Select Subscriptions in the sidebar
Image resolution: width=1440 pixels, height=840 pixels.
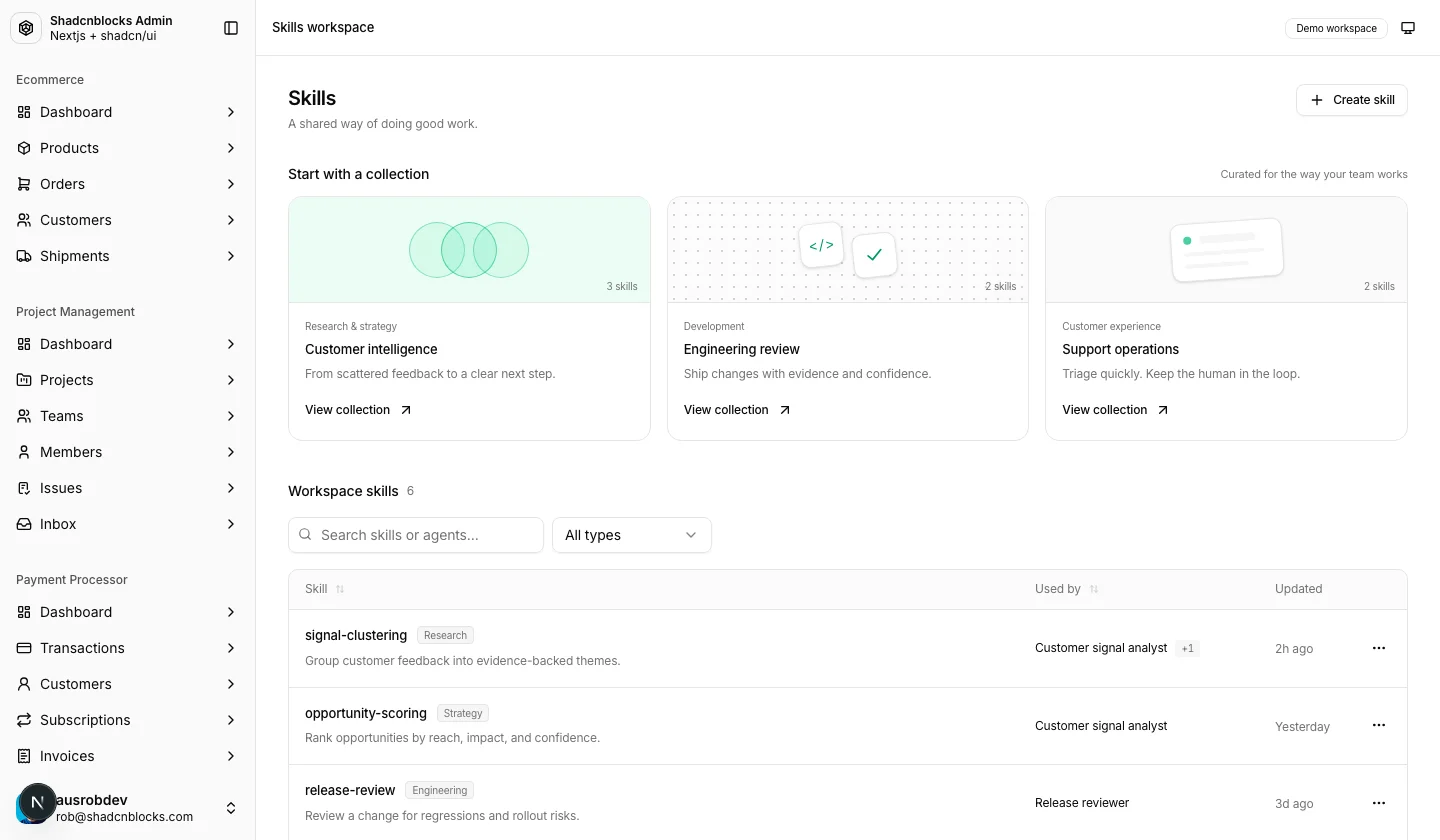click(x=127, y=720)
